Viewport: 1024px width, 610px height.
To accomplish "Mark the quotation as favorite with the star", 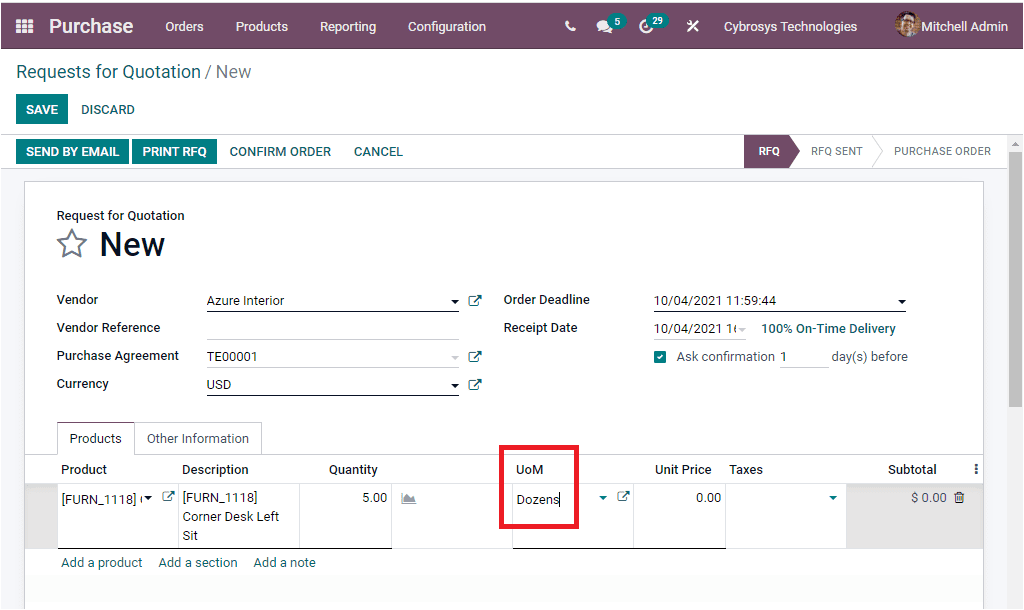I will (x=71, y=243).
